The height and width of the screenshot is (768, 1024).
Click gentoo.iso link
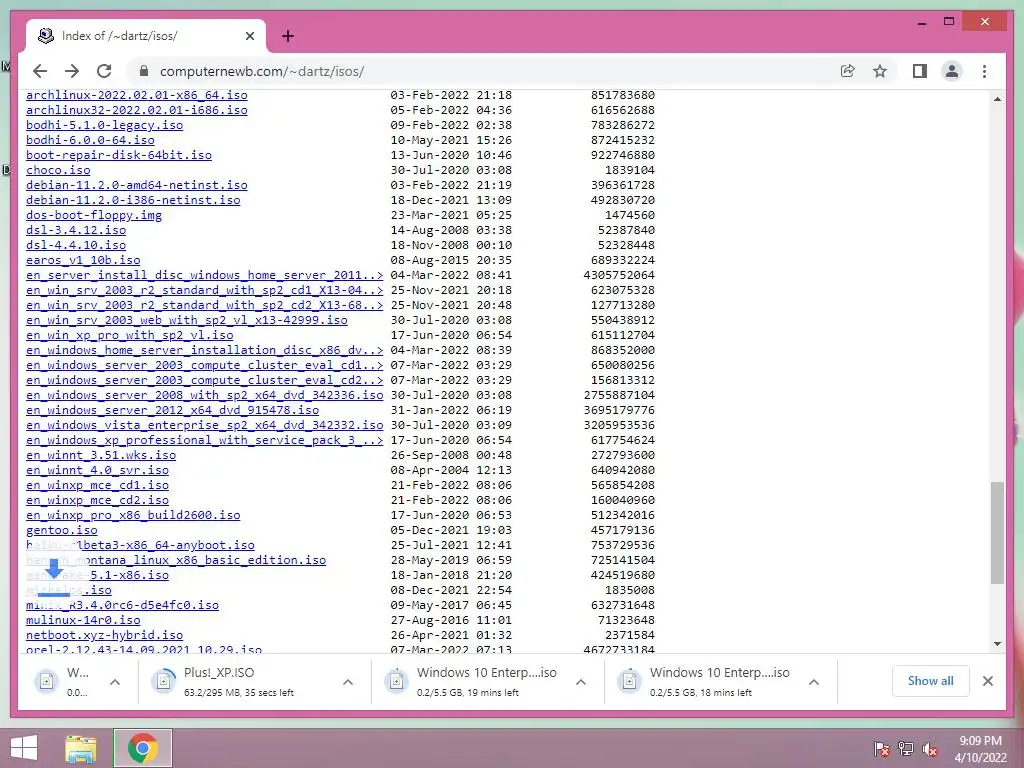[x=61, y=531]
